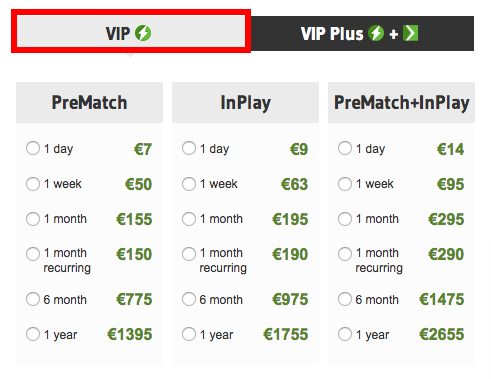
Task: Open the VIP Plus tab
Action: [x=362, y=33]
